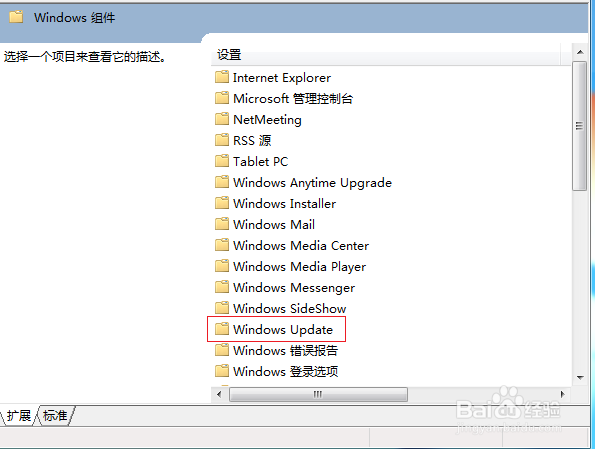Click the horizontal scrollbar right arrow
The height and width of the screenshot is (449, 595).
[x=563, y=394]
